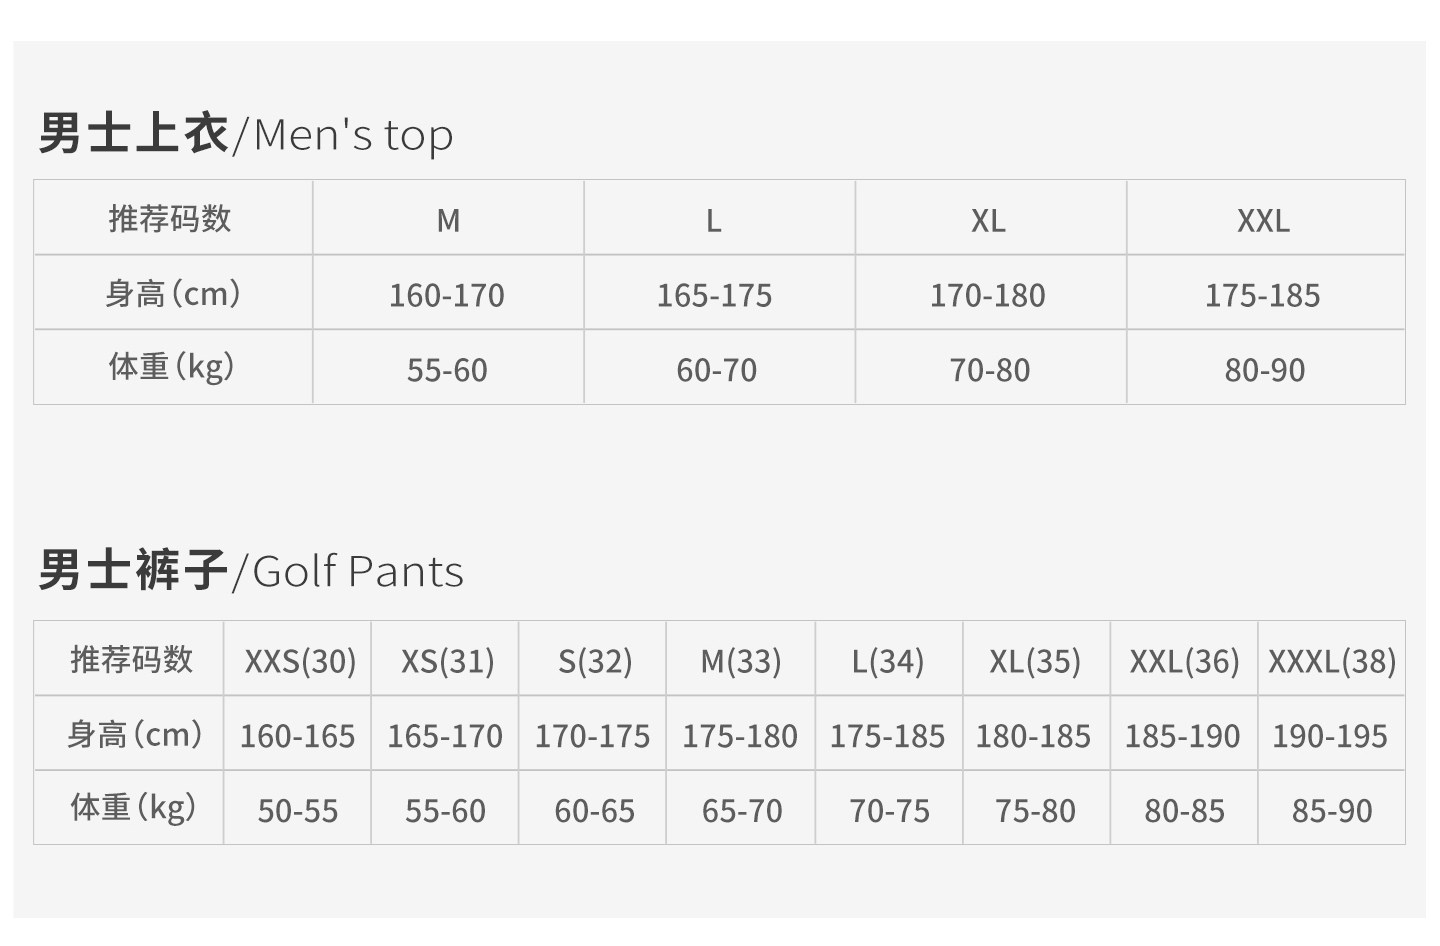Click the 70-80 weight cell in top table
The image size is (1440, 946).
[x=990, y=368]
